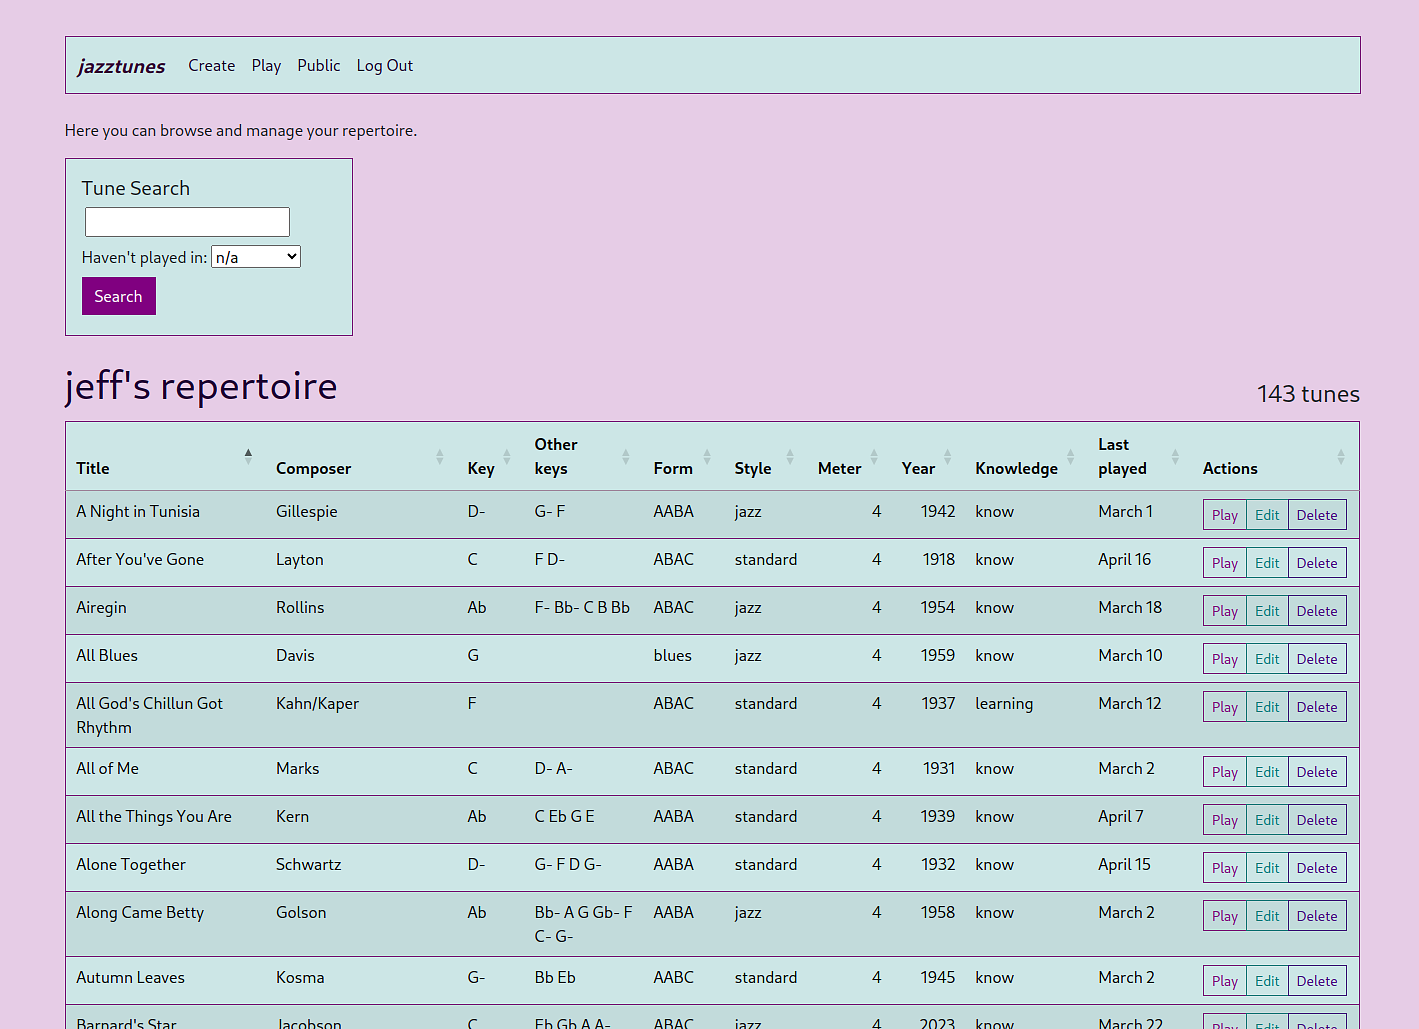Focus the Tune Search text field
This screenshot has height=1029, width=1419.
point(187,222)
